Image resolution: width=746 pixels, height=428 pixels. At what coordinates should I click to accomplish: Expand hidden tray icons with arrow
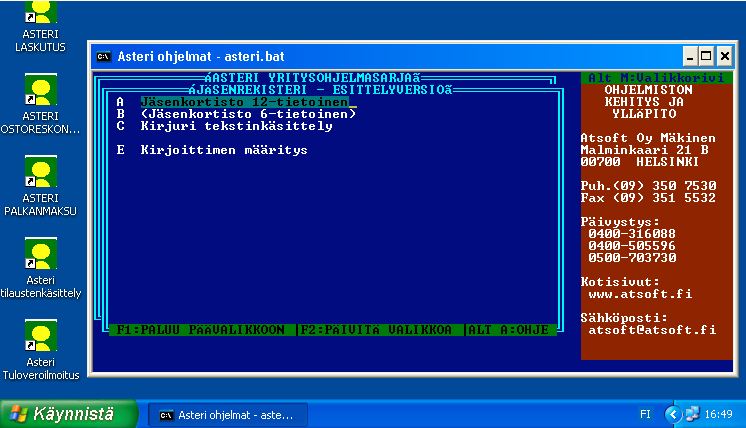(673, 414)
